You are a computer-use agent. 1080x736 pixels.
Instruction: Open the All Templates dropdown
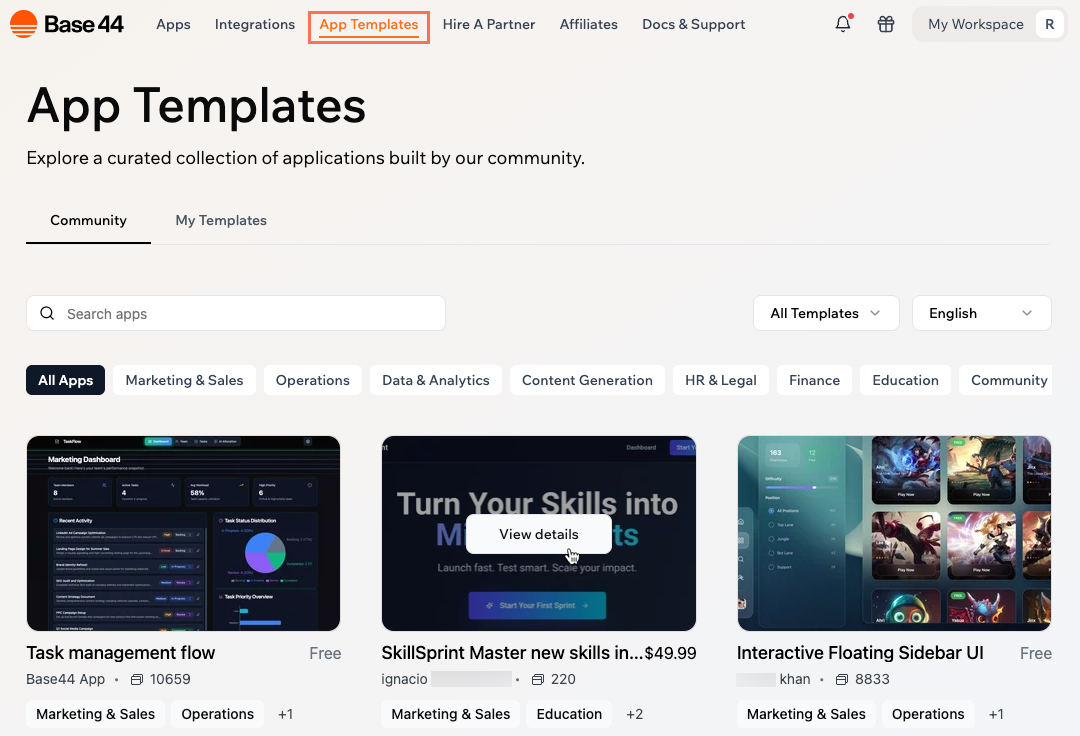pyautogui.click(x=826, y=313)
